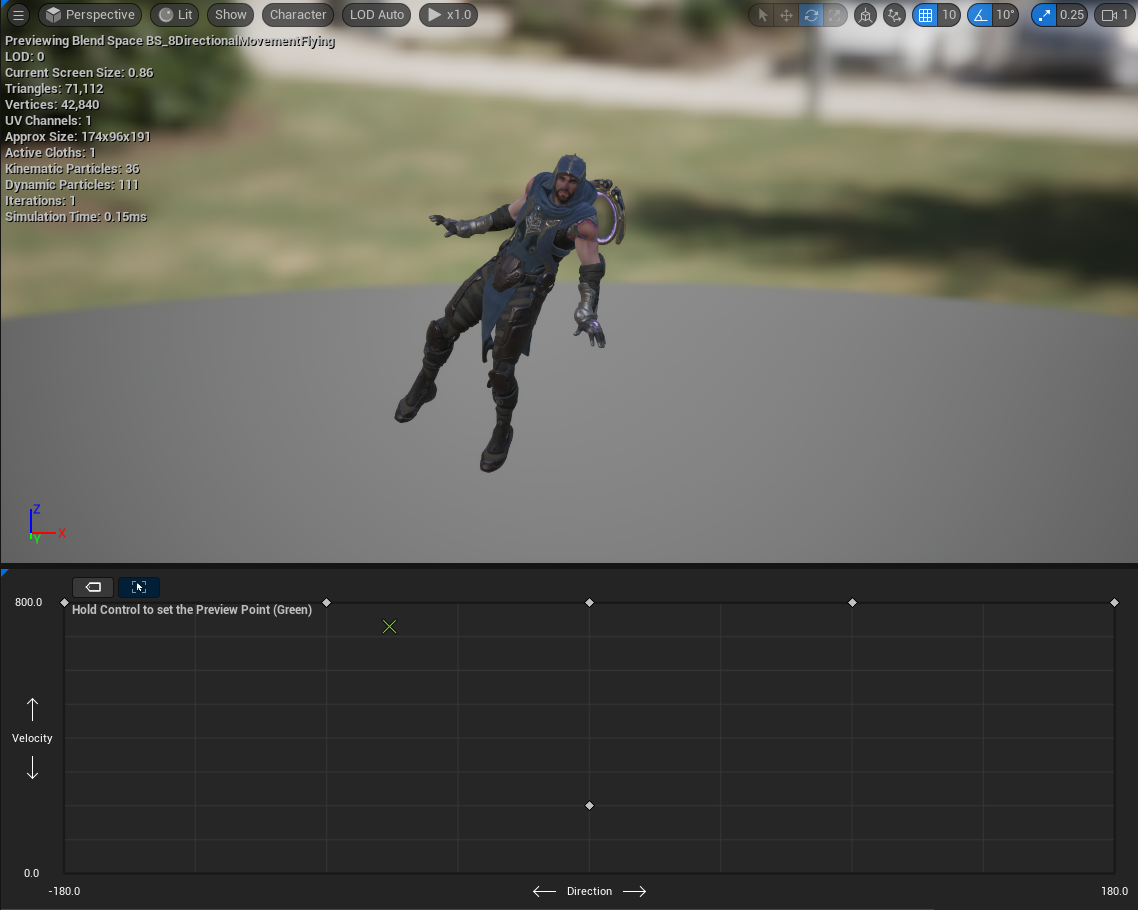This screenshot has width=1138, height=910.
Task: Open the camera speed setting
Action: coord(1115,15)
